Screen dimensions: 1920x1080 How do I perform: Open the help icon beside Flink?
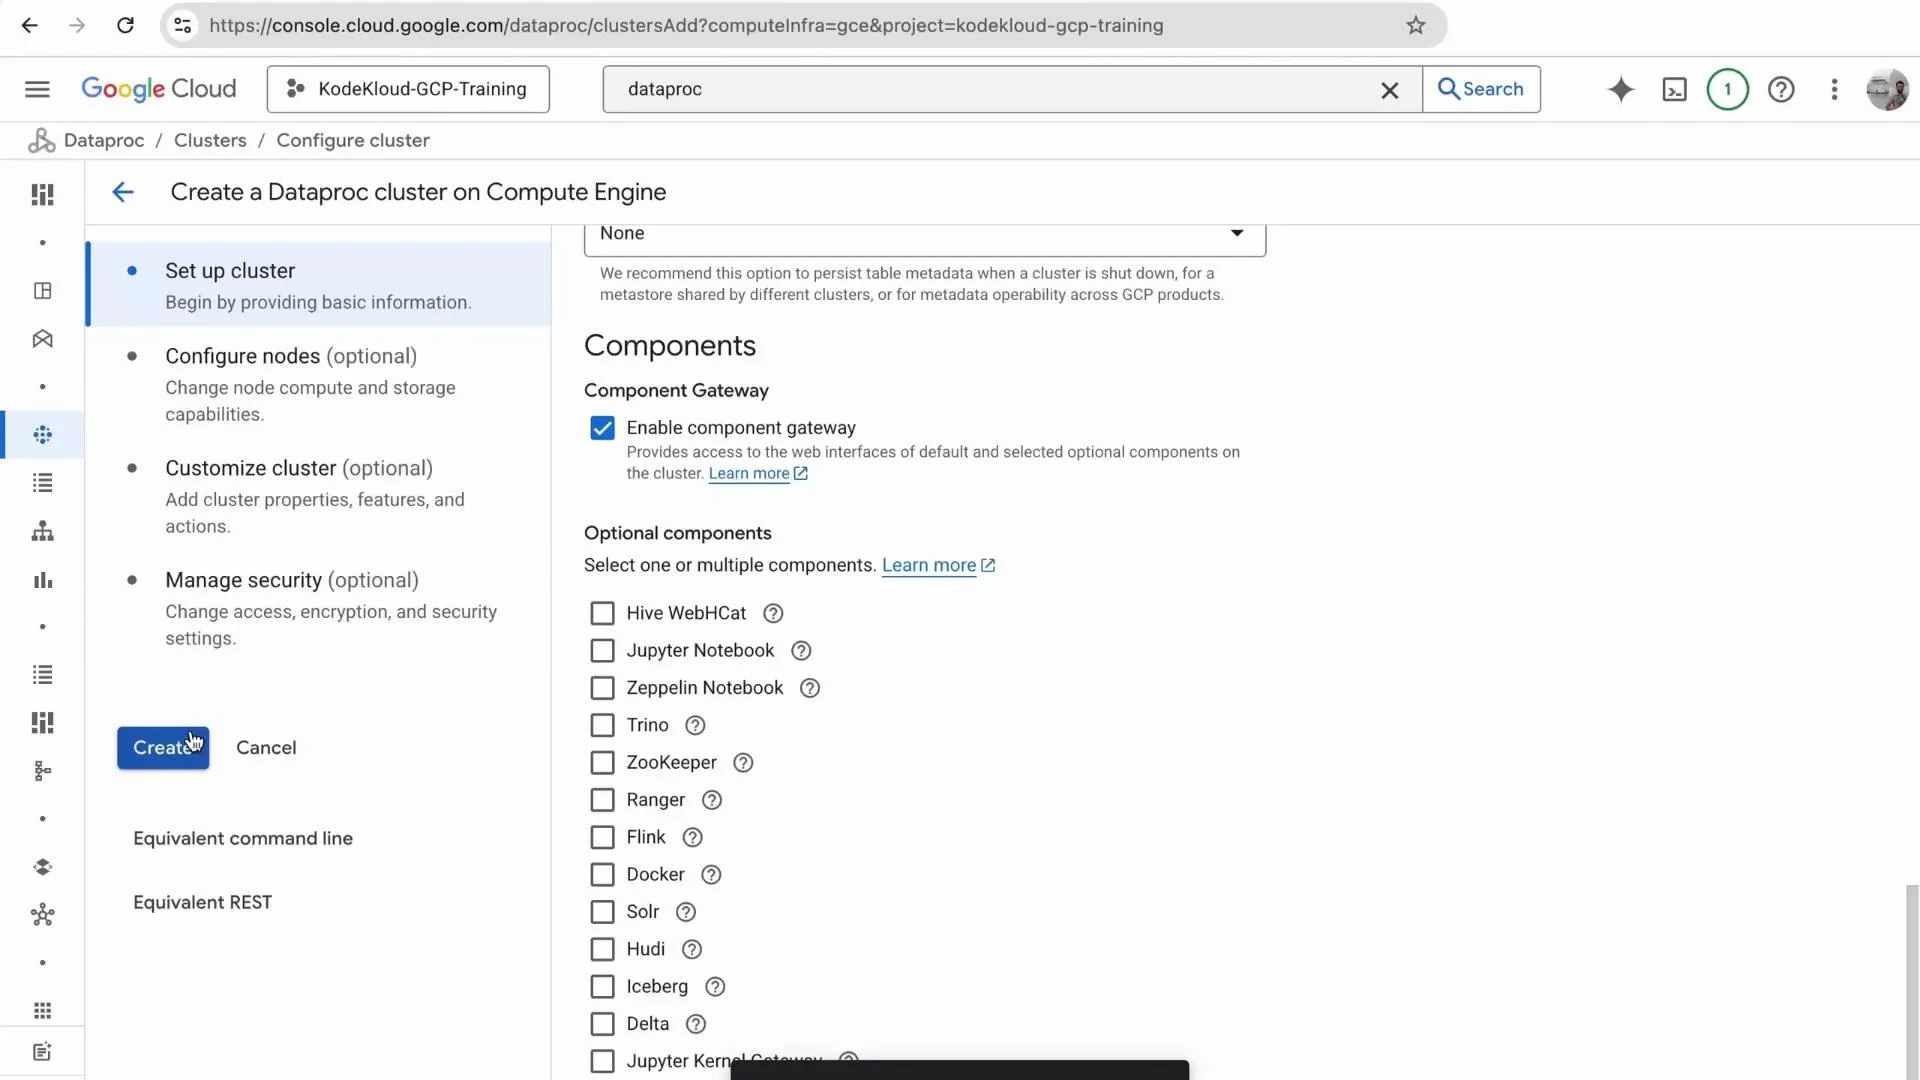click(x=692, y=837)
